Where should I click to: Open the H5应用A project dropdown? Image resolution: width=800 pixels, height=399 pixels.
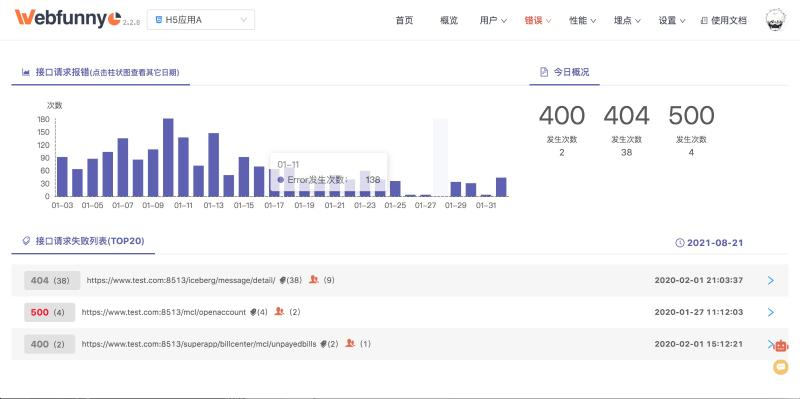(201, 20)
